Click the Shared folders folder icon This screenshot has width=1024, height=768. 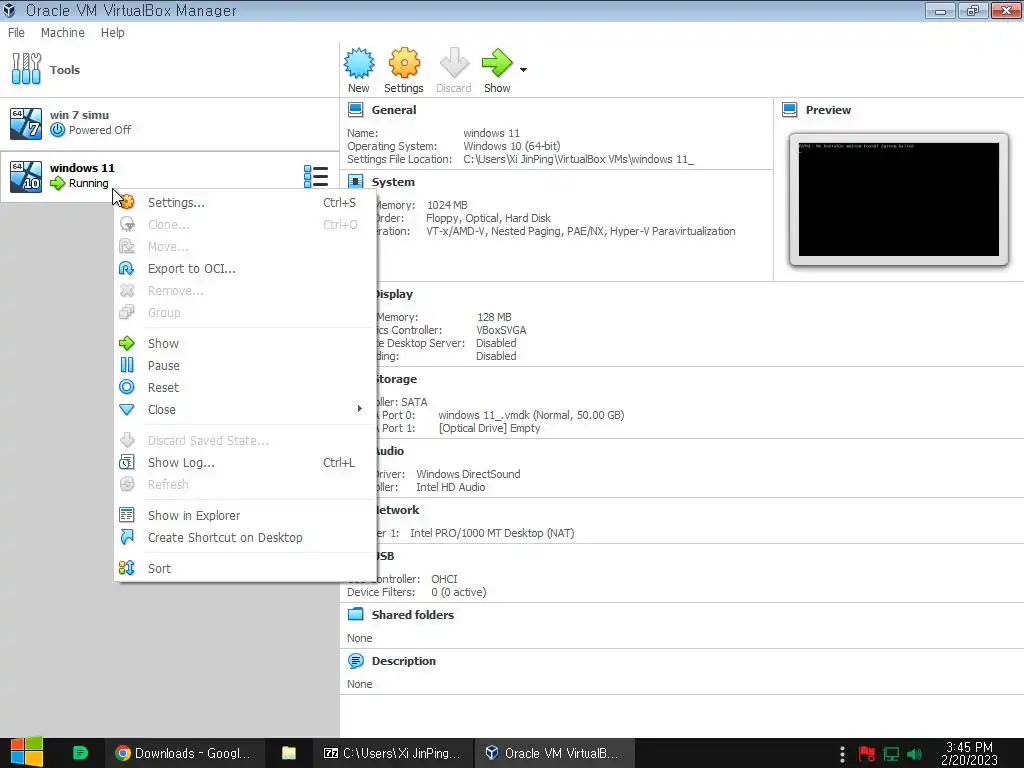point(356,615)
